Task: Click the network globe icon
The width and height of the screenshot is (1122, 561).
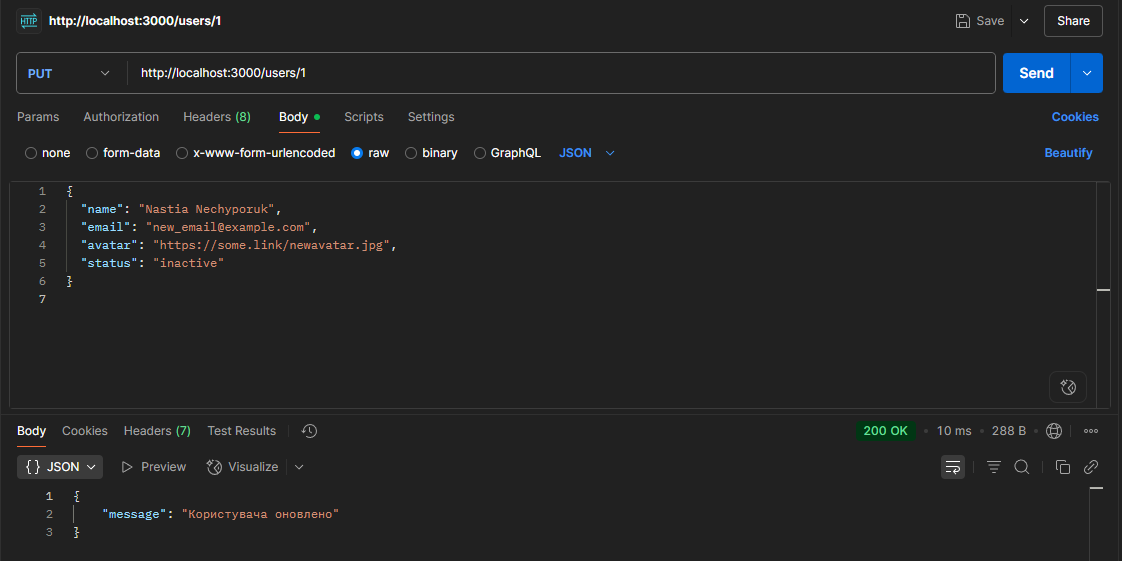Action: click(x=1053, y=431)
